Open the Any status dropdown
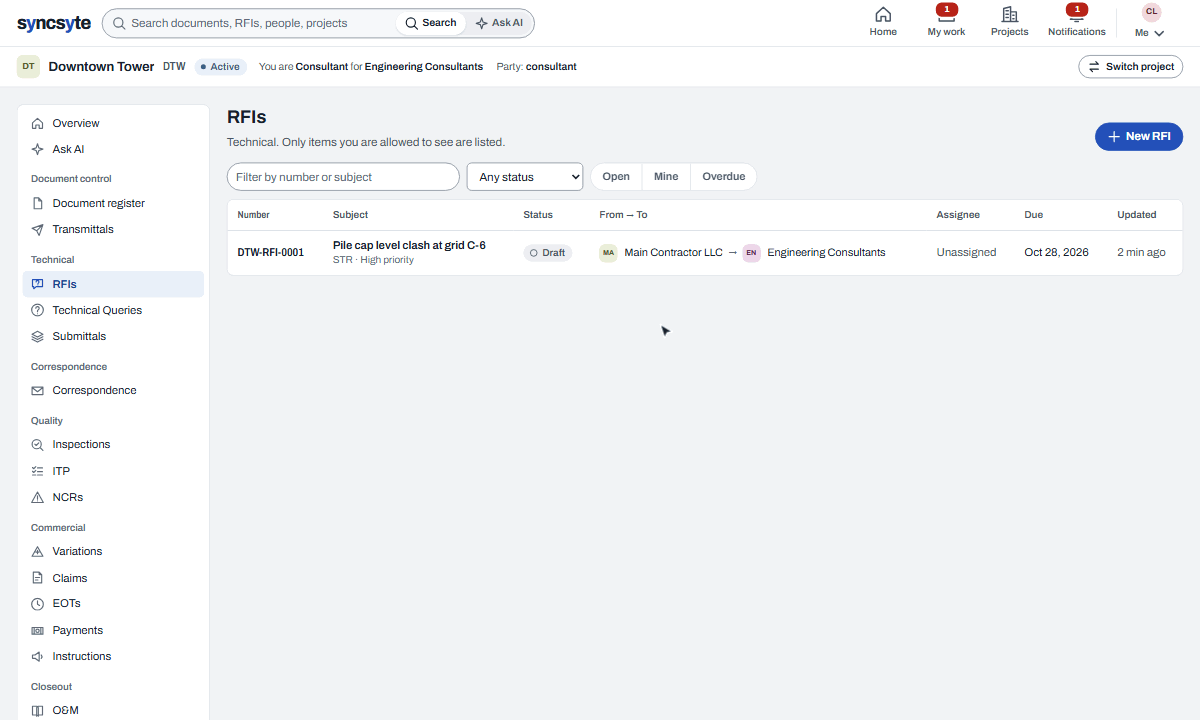The image size is (1200, 720). click(x=525, y=177)
